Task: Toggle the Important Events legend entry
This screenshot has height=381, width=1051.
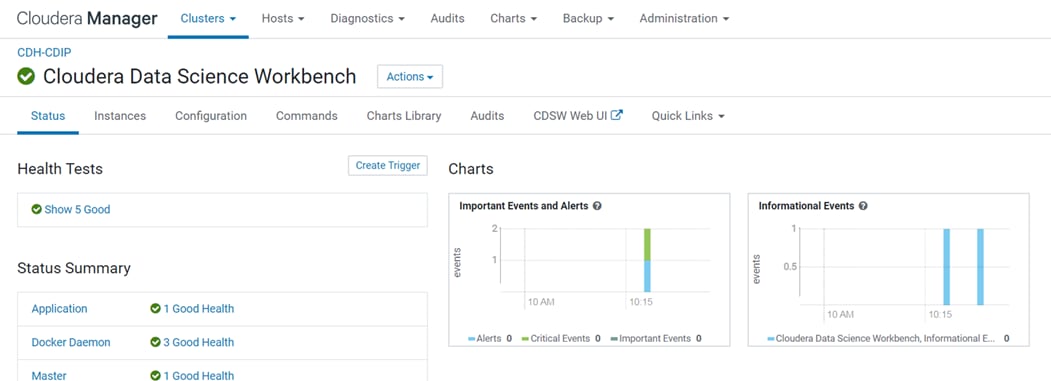Action: click(x=652, y=339)
